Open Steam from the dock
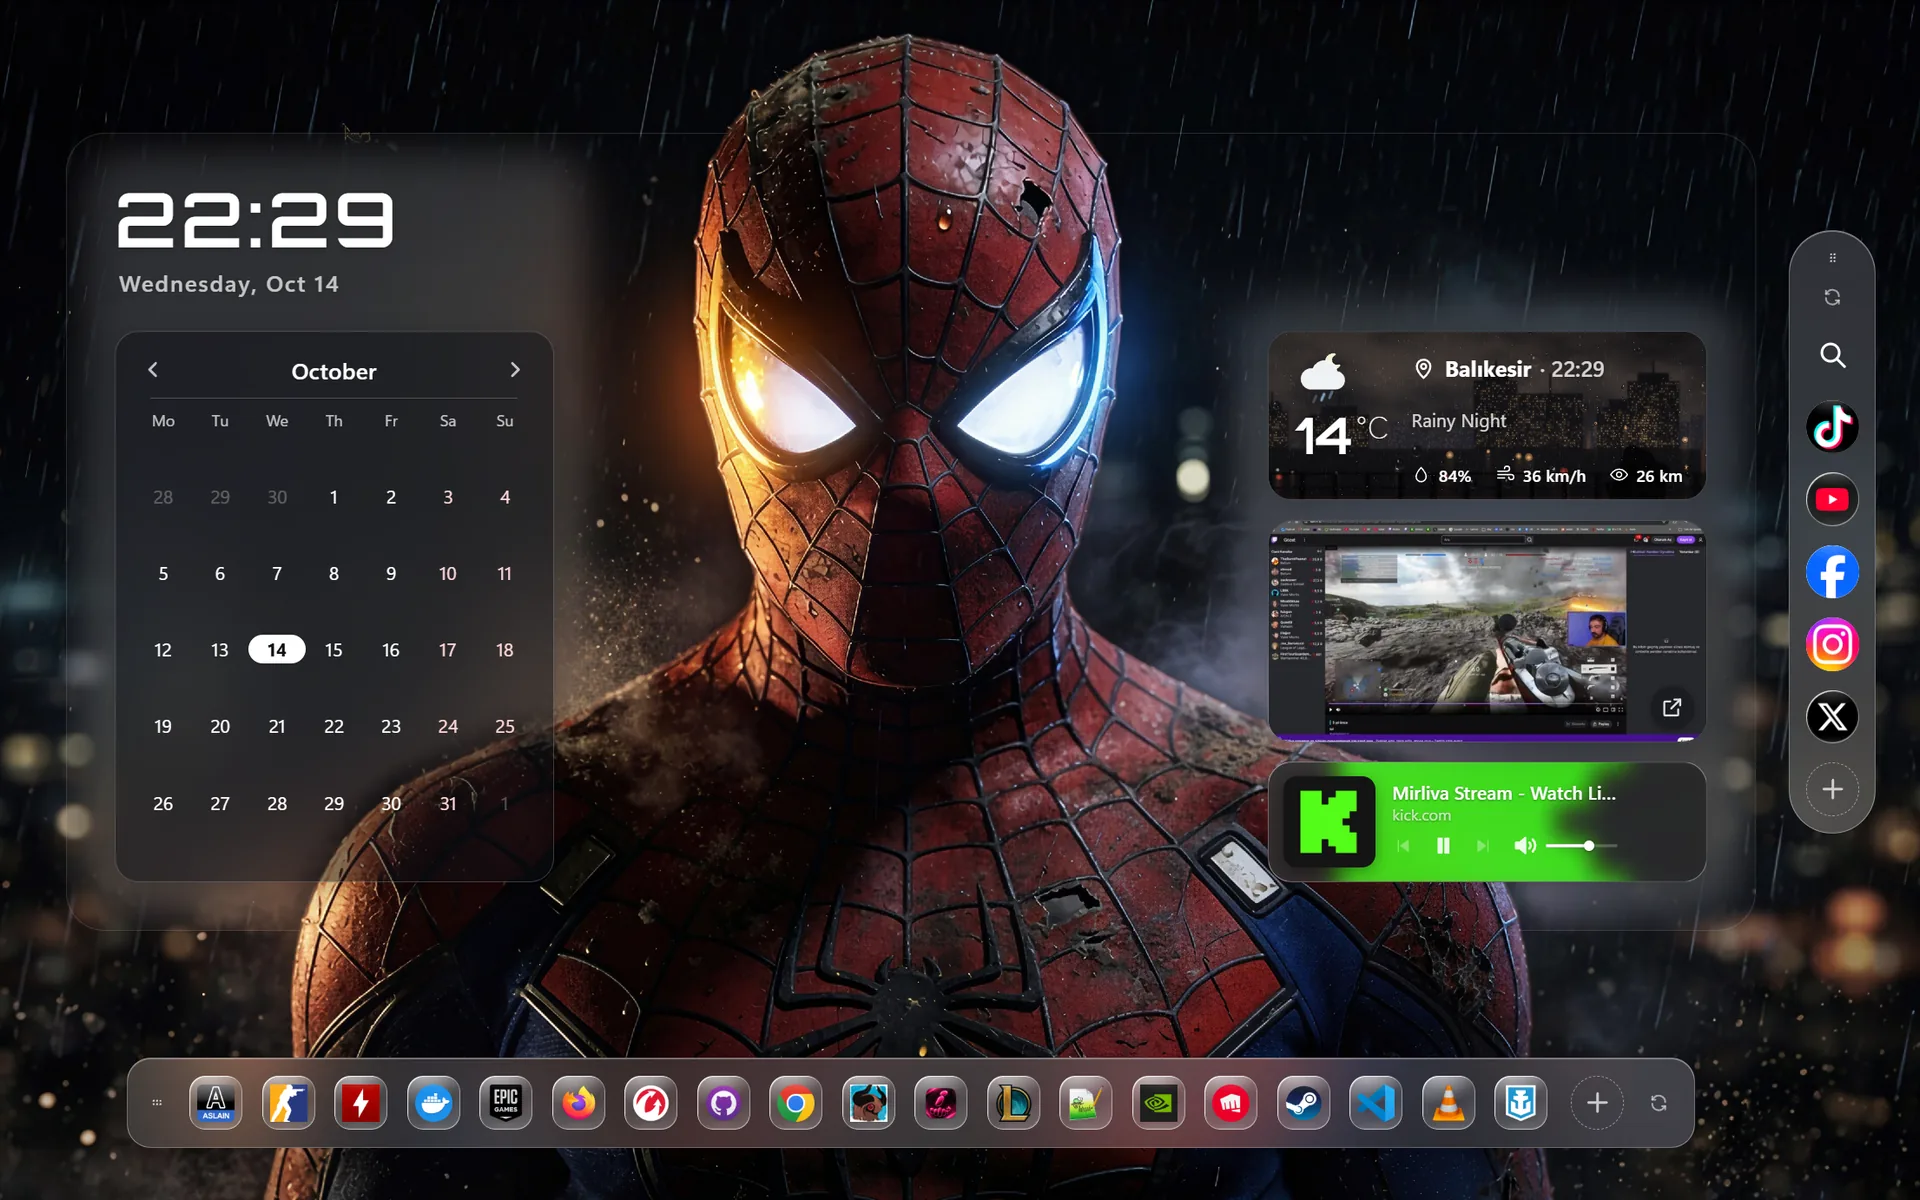The height and width of the screenshot is (1200, 1920). 1304,1103
